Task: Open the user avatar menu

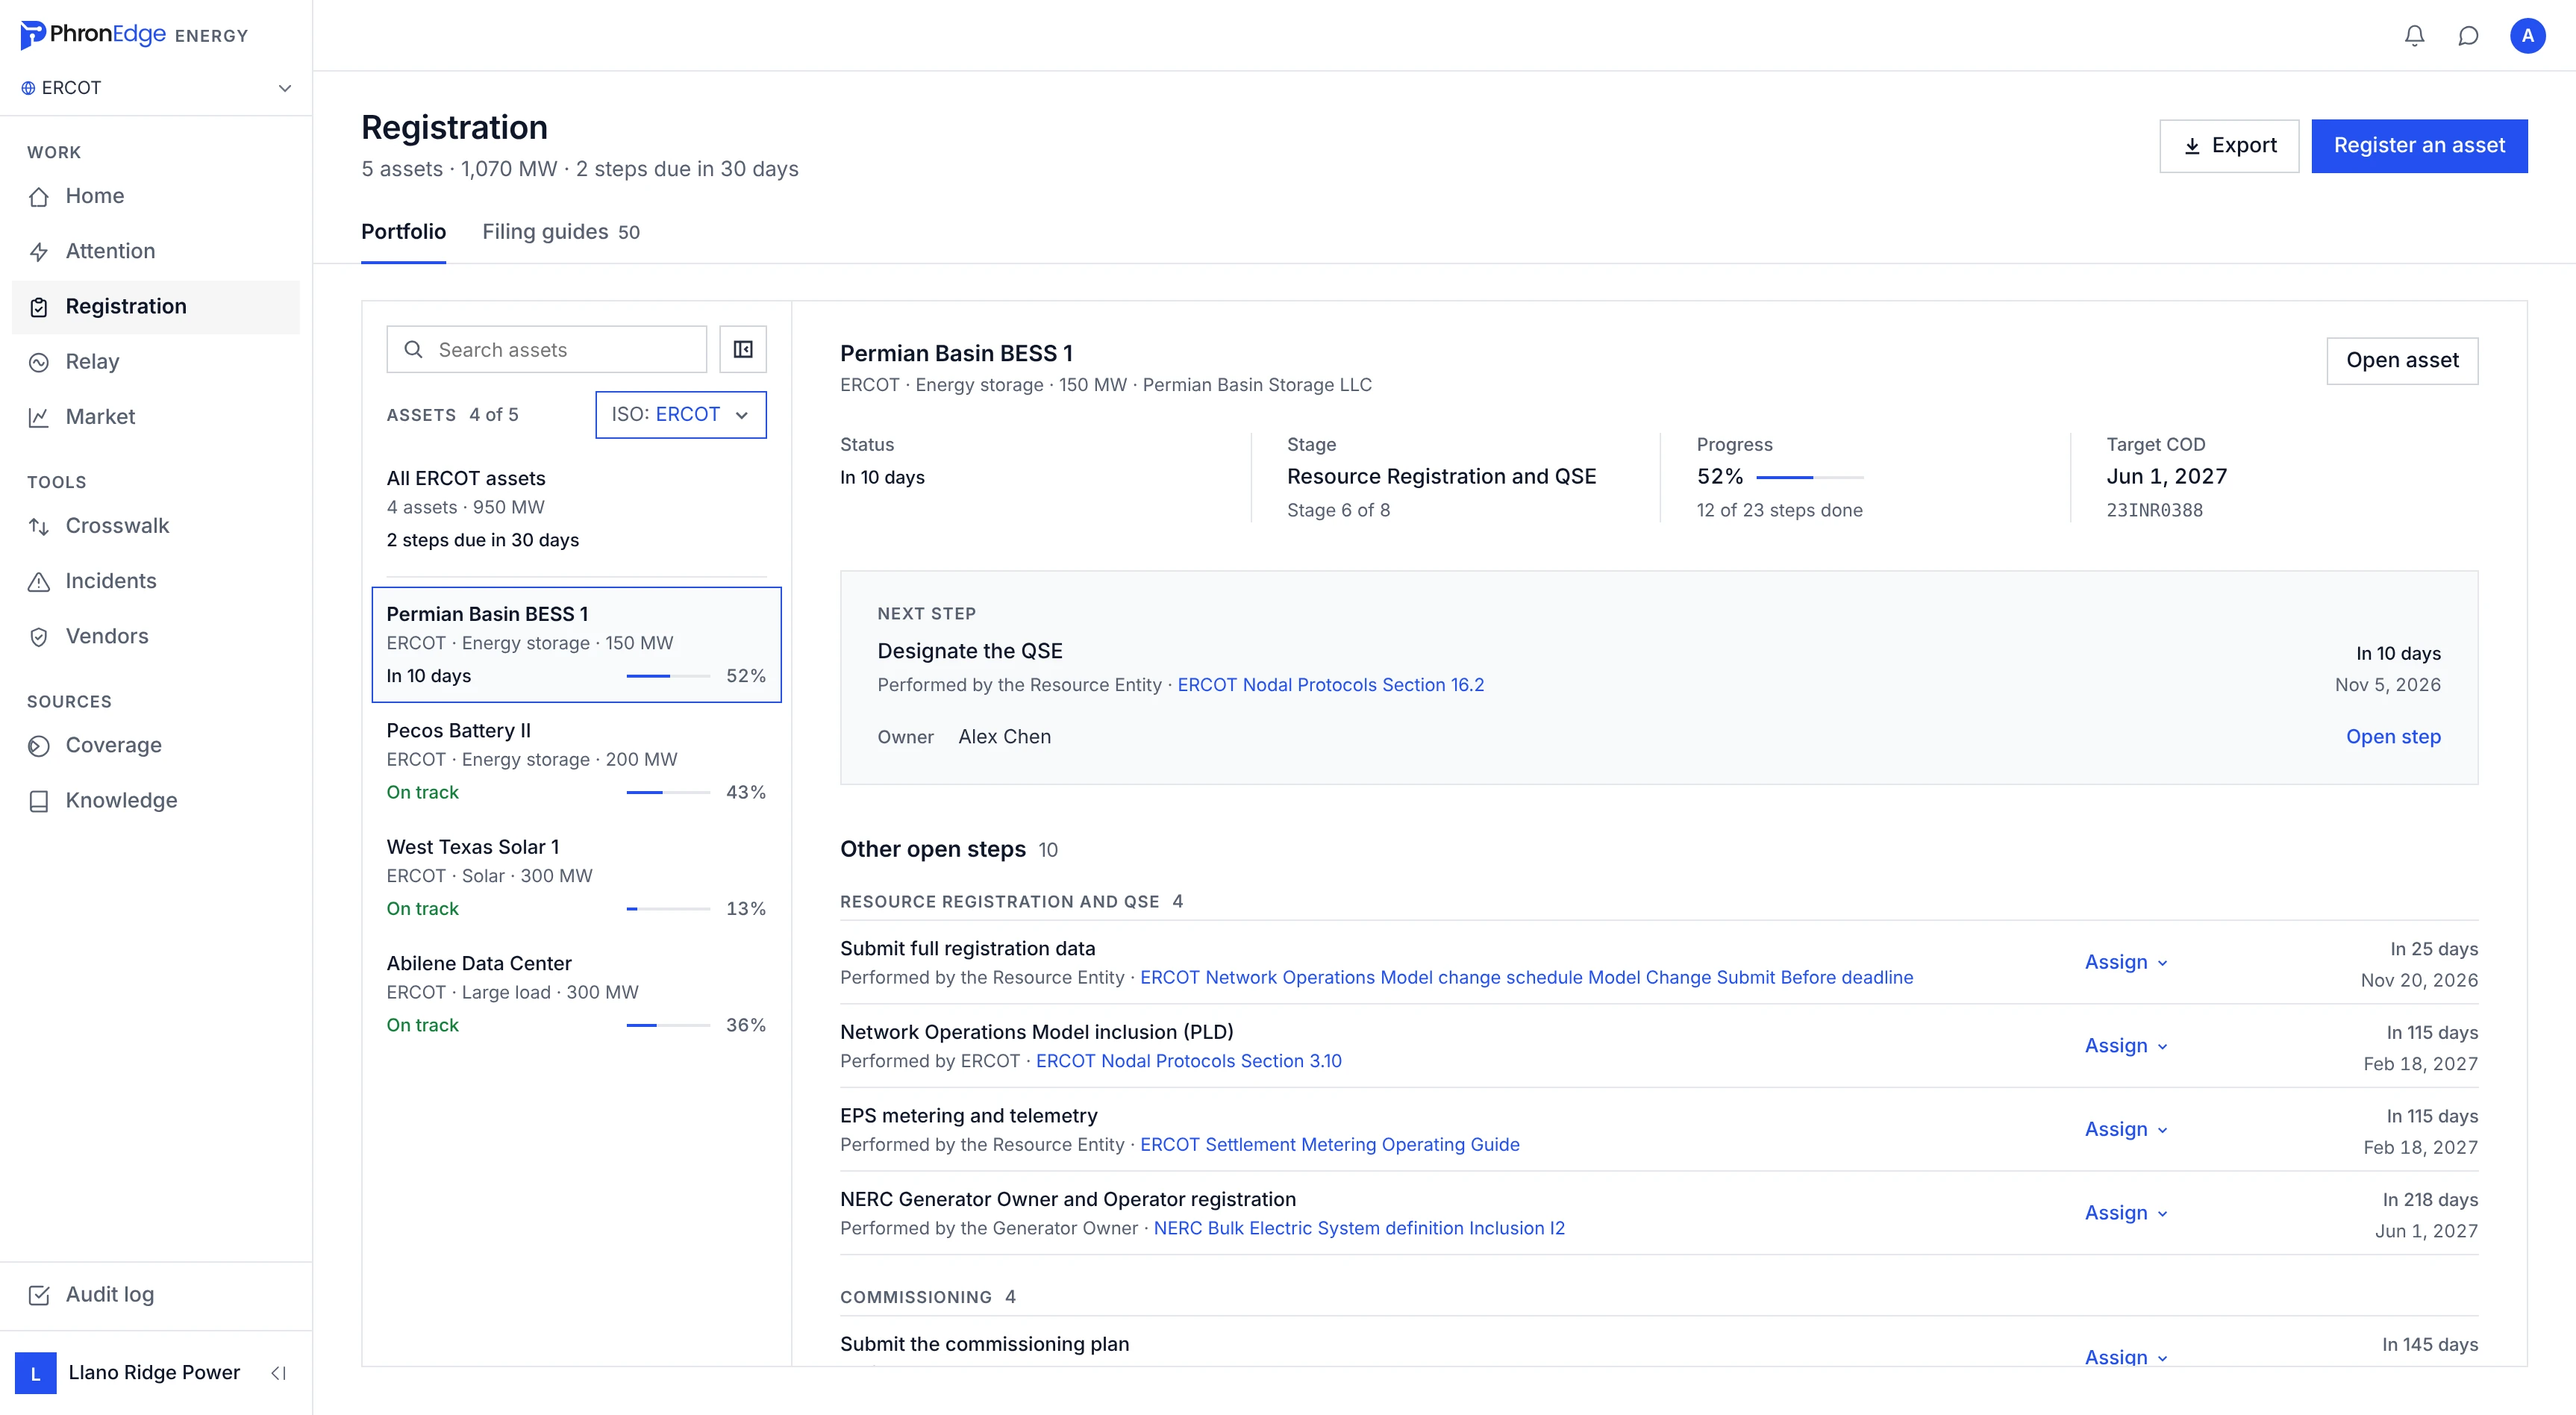Action: pos(2527,36)
